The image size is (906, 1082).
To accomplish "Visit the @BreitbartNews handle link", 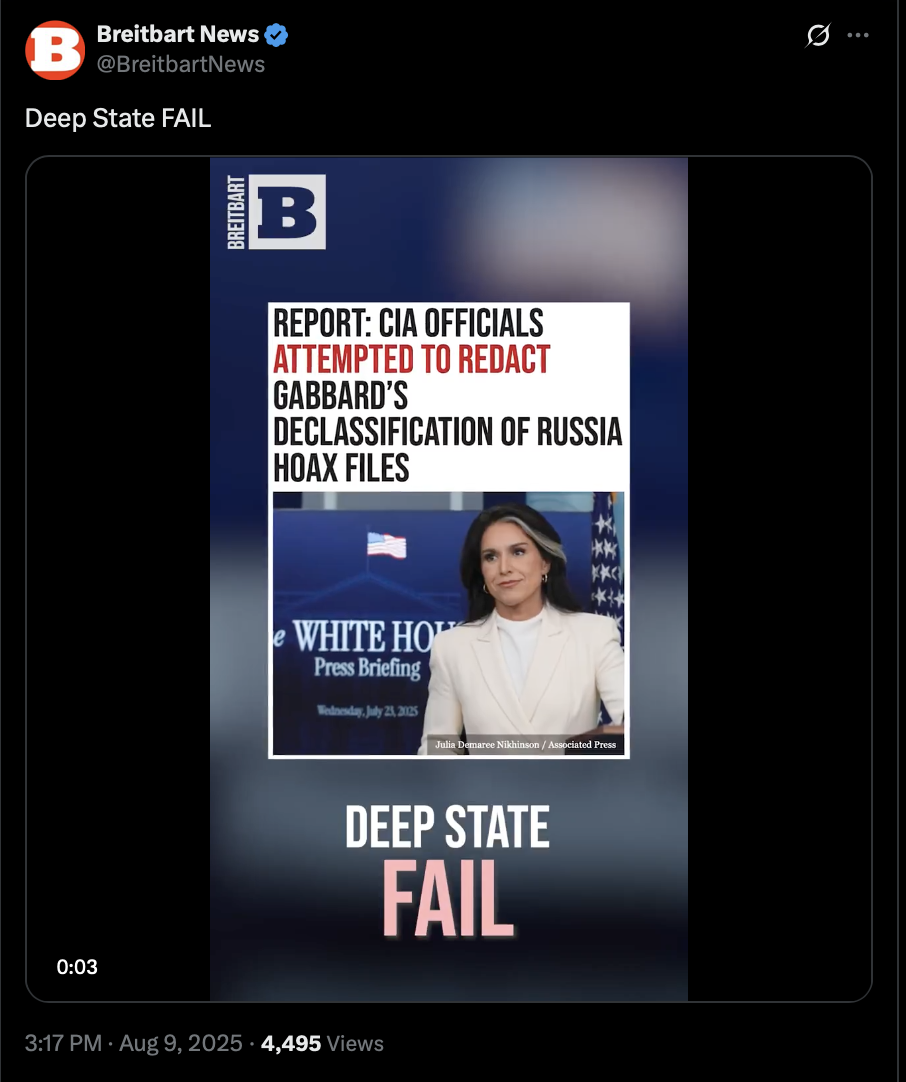I will tap(181, 64).
